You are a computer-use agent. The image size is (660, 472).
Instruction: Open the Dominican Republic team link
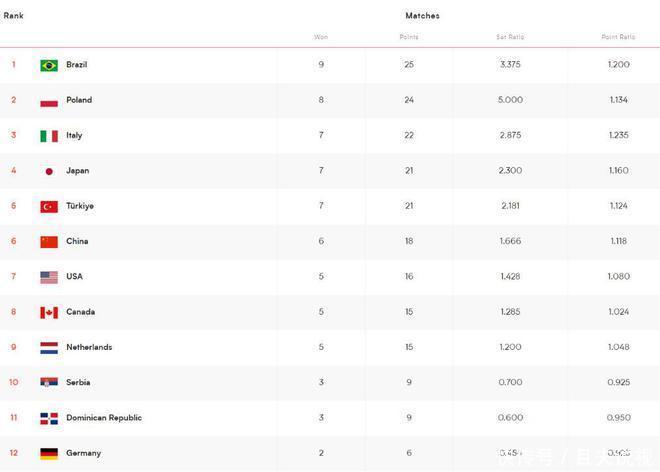[x=104, y=418]
